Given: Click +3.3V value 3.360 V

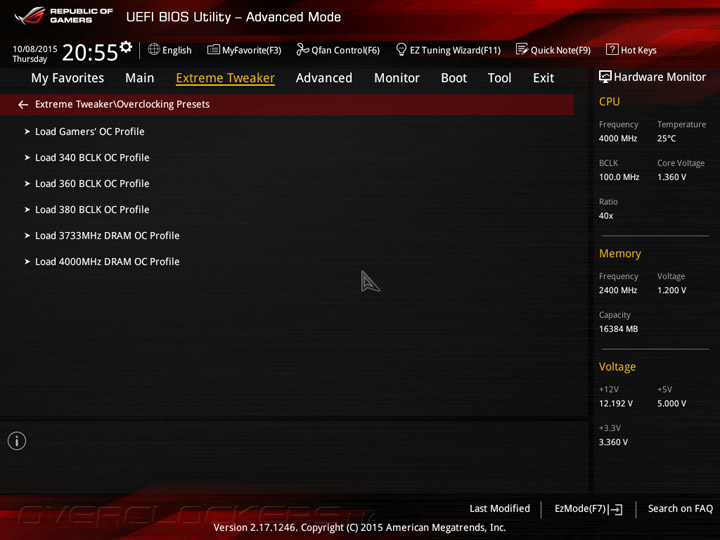Looking at the screenshot, I should [613, 442].
